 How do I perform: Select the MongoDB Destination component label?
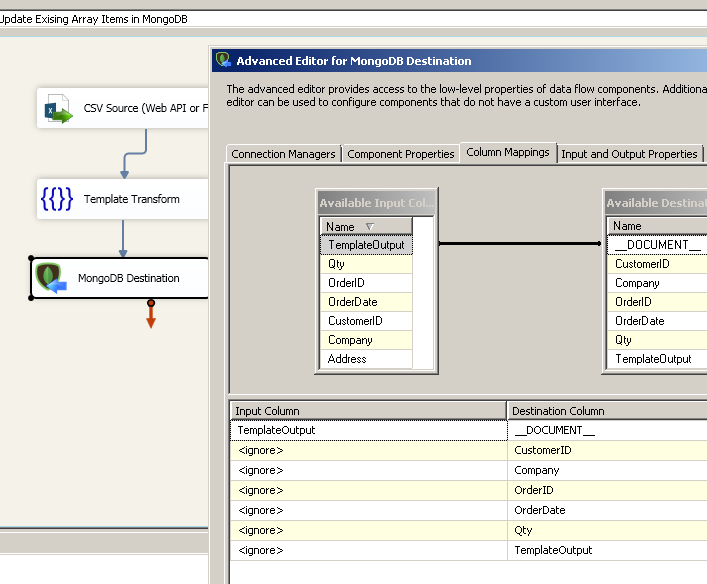[x=129, y=278]
